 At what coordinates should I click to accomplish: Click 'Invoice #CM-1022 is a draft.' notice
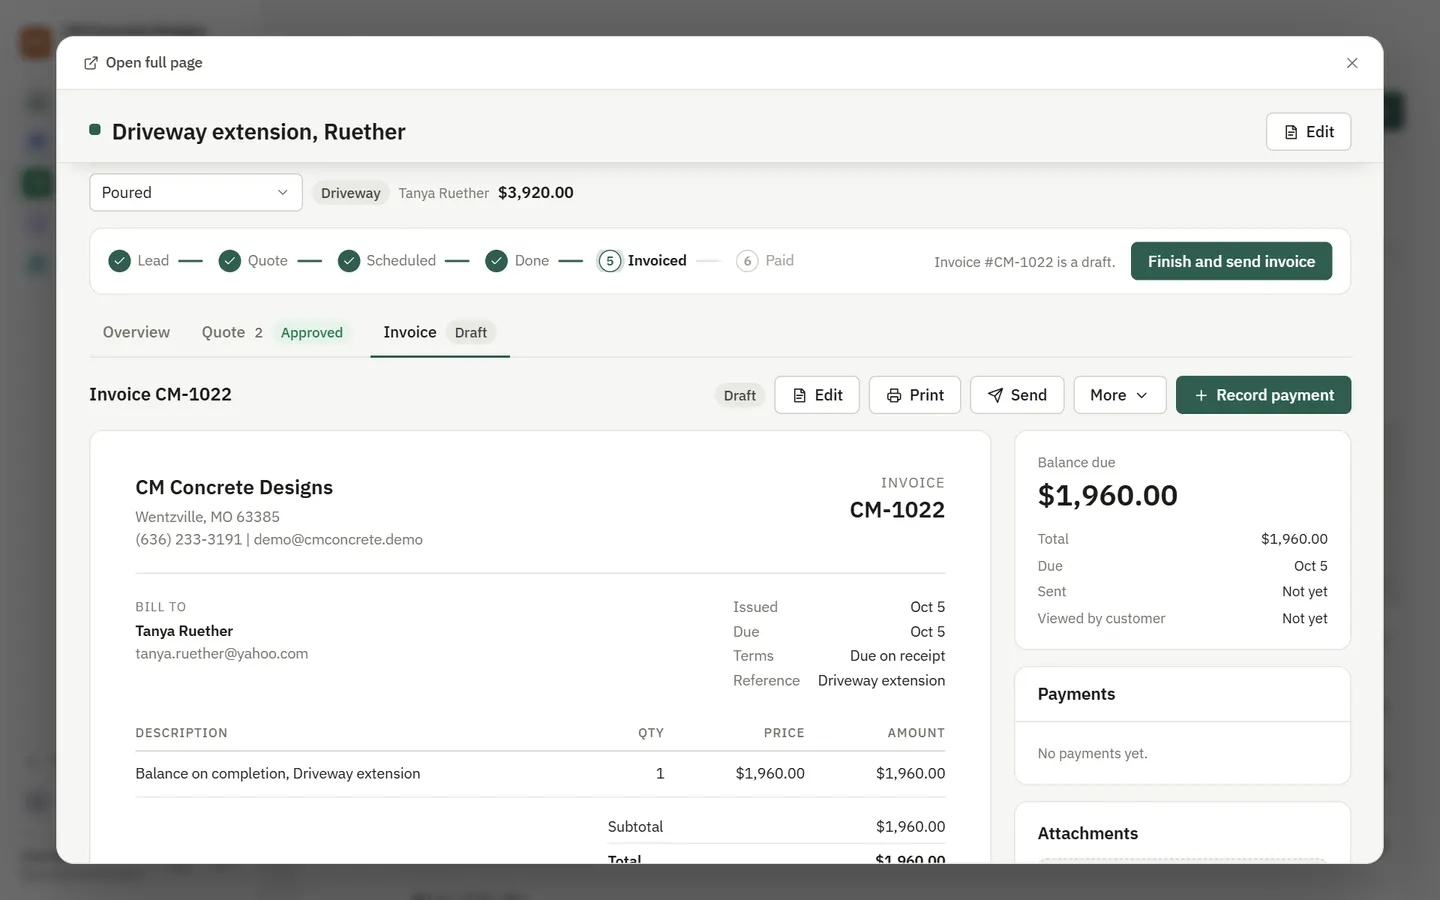1024,262
